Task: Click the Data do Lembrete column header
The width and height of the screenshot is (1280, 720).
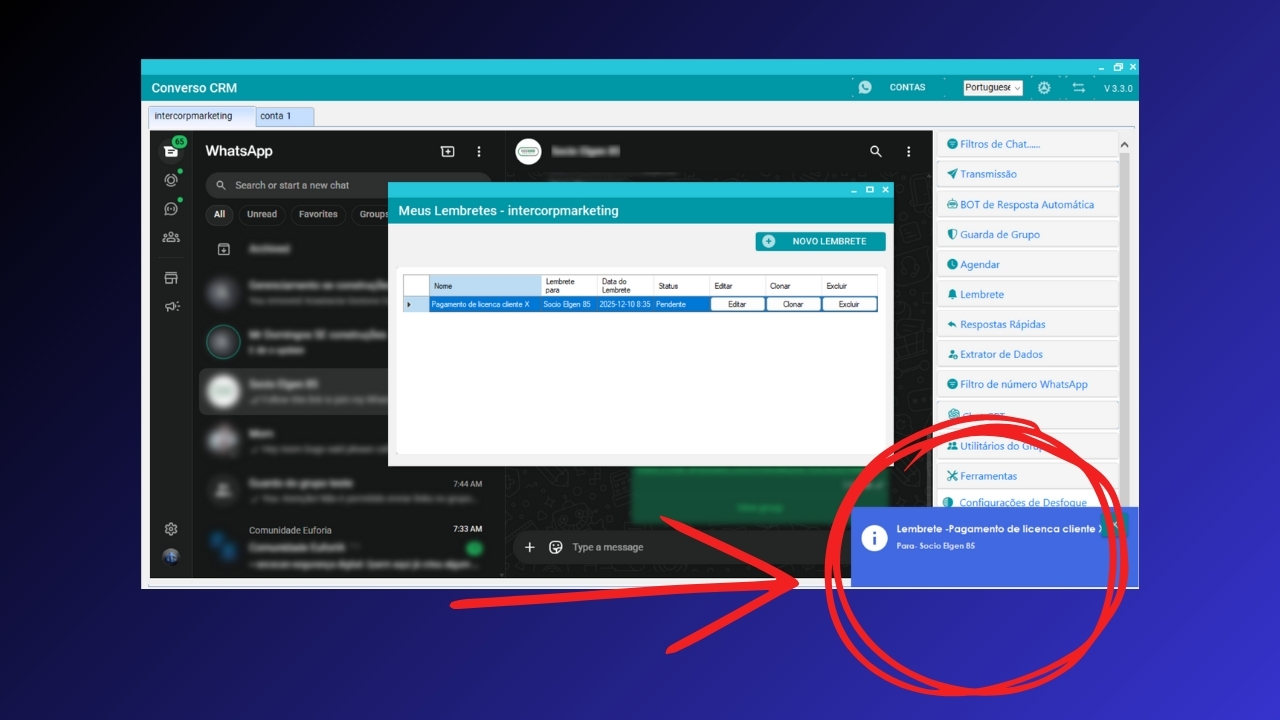Action: click(626, 286)
